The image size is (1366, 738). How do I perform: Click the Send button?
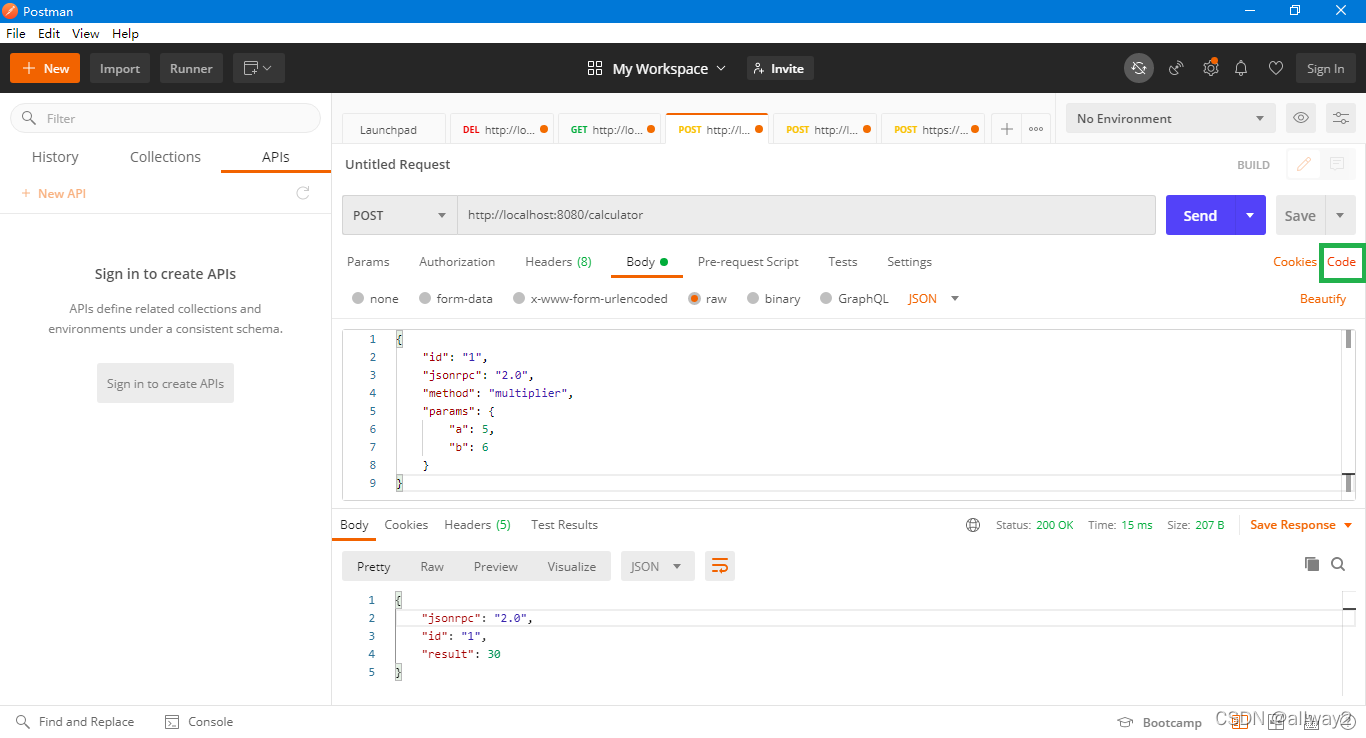[1199, 214]
